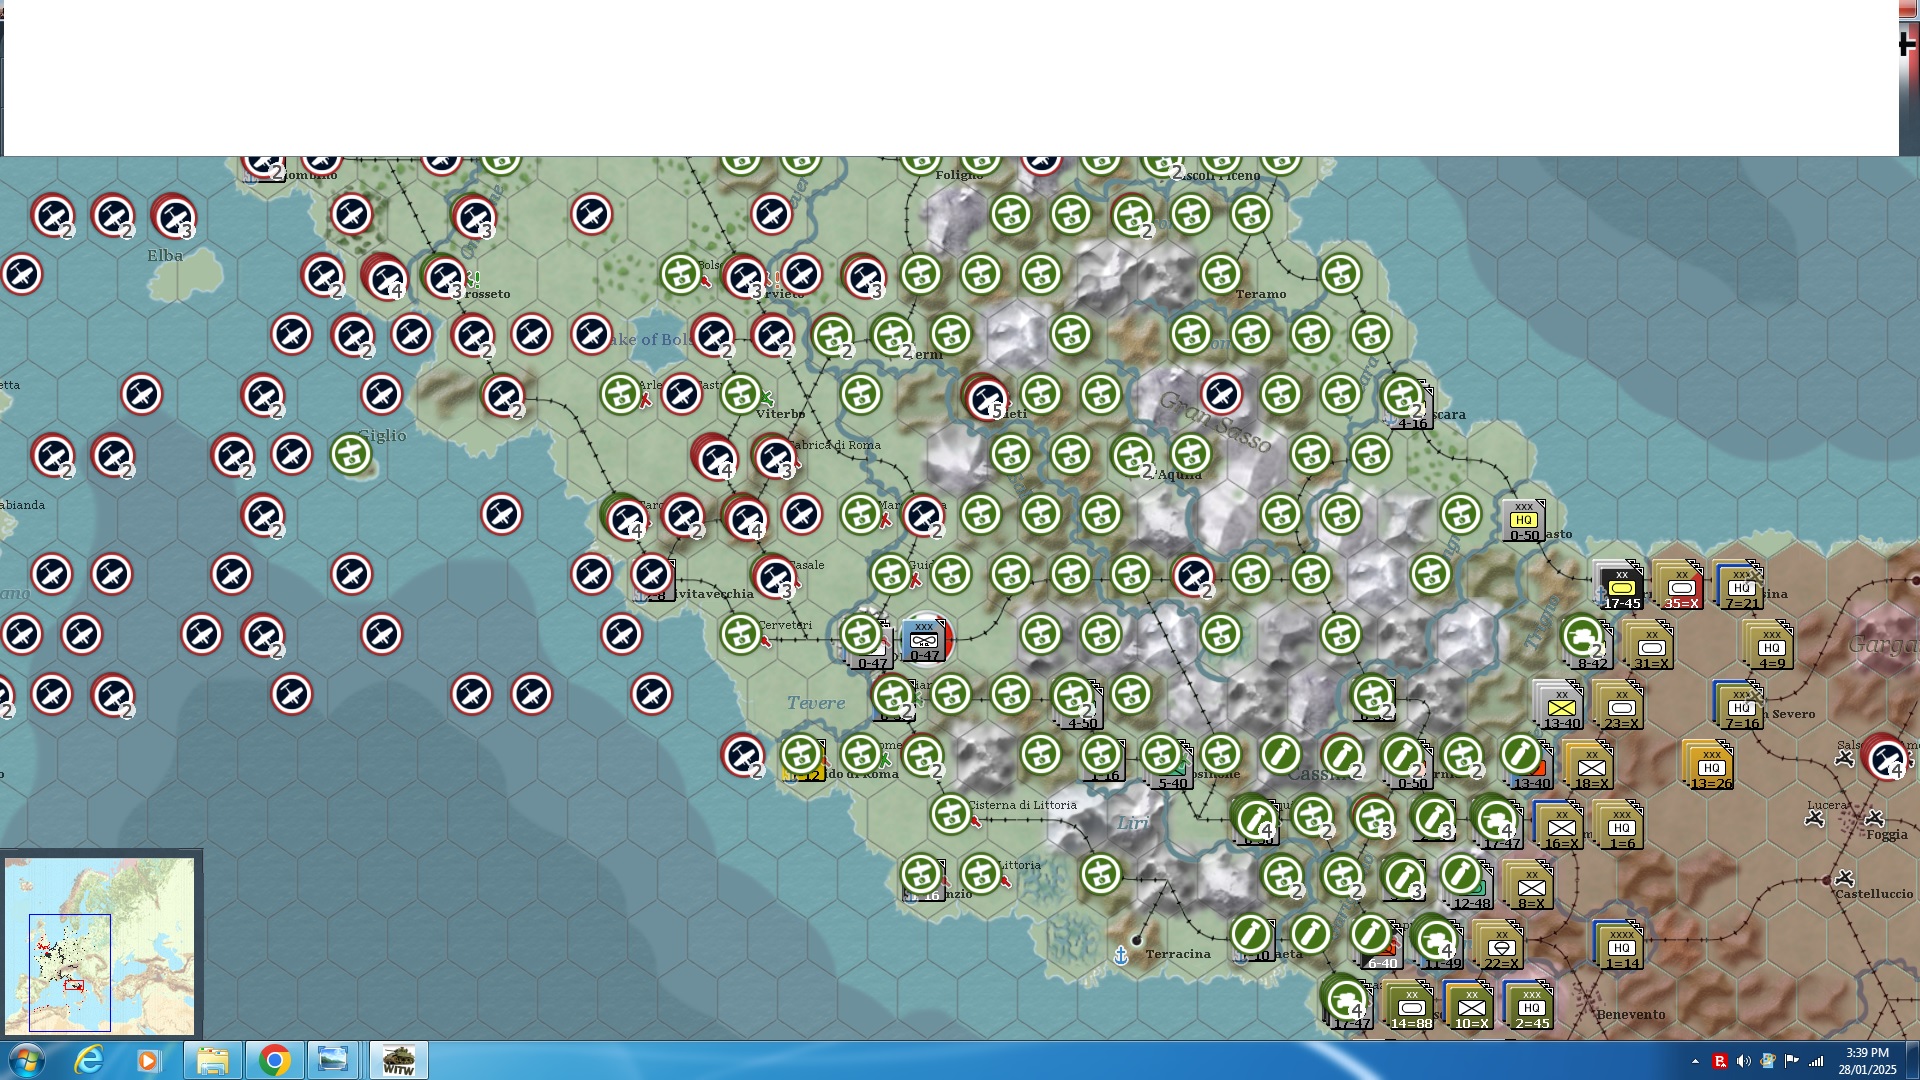Click the orange HQ counter 13=26
The height and width of the screenshot is (1080, 1920).
(x=1711, y=767)
